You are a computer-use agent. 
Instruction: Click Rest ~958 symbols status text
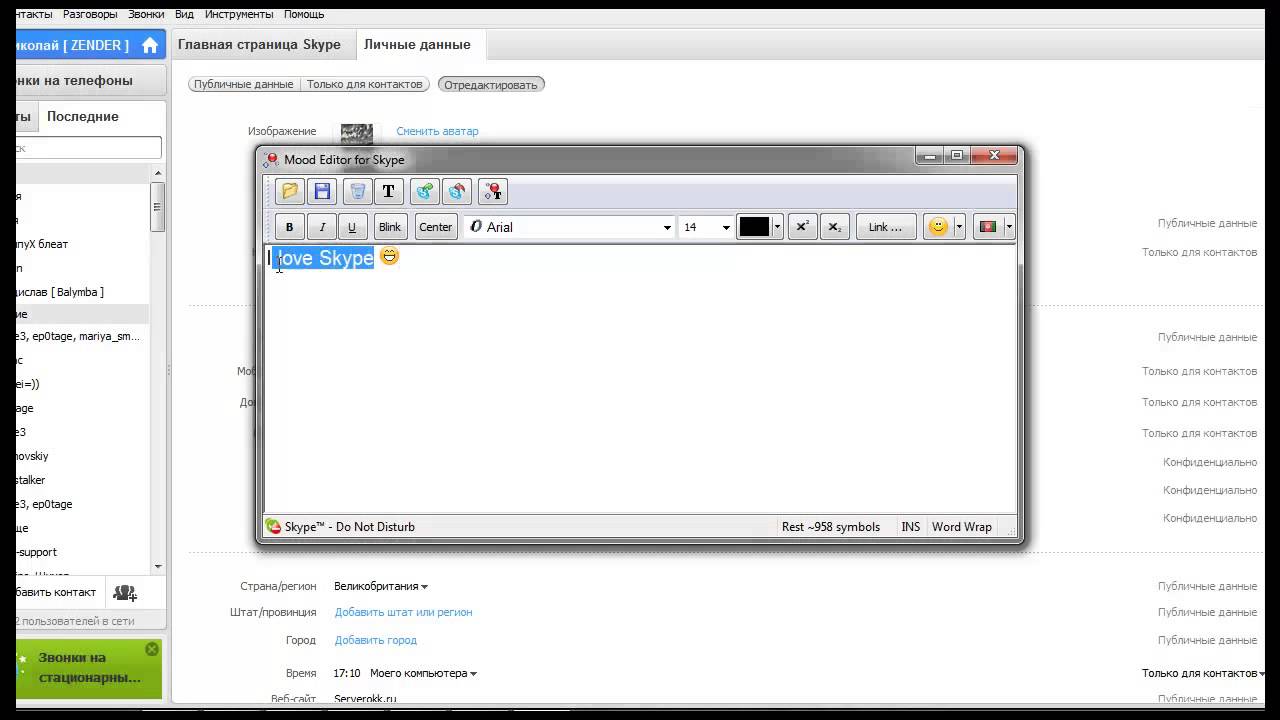(831, 527)
